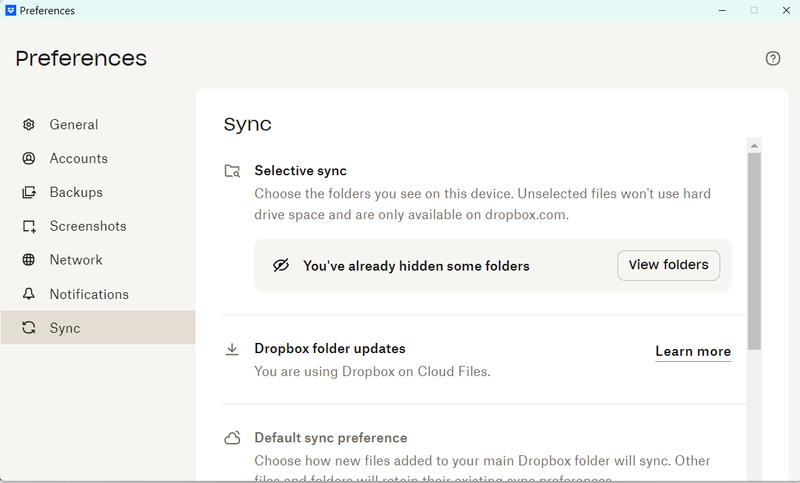Click the Network globe icon
The height and width of the screenshot is (483, 800).
tap(29, 260)
